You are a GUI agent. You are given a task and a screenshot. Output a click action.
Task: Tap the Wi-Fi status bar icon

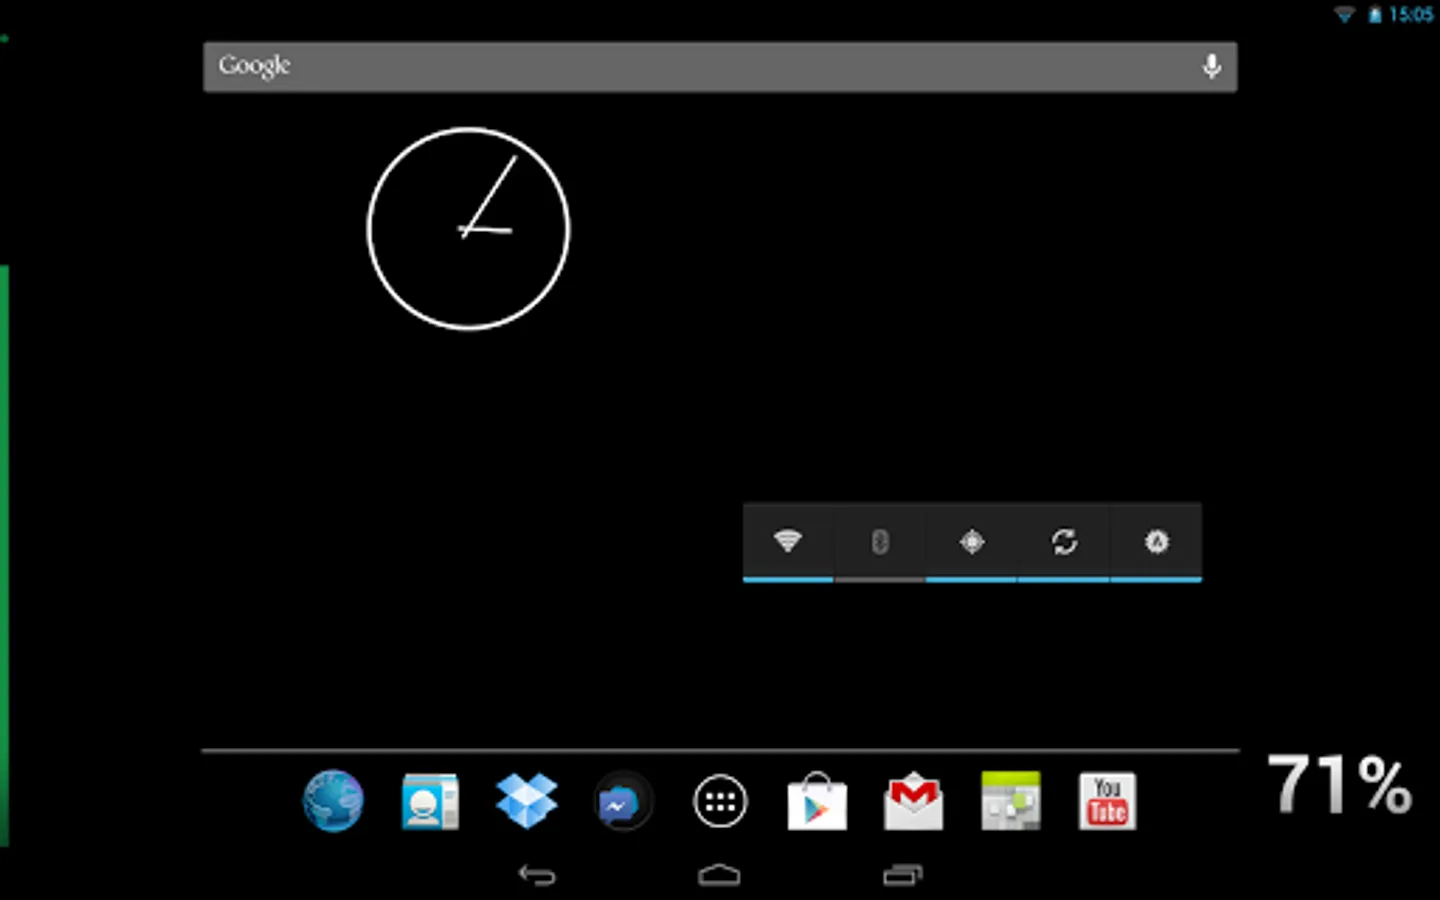click(1345, 14)
